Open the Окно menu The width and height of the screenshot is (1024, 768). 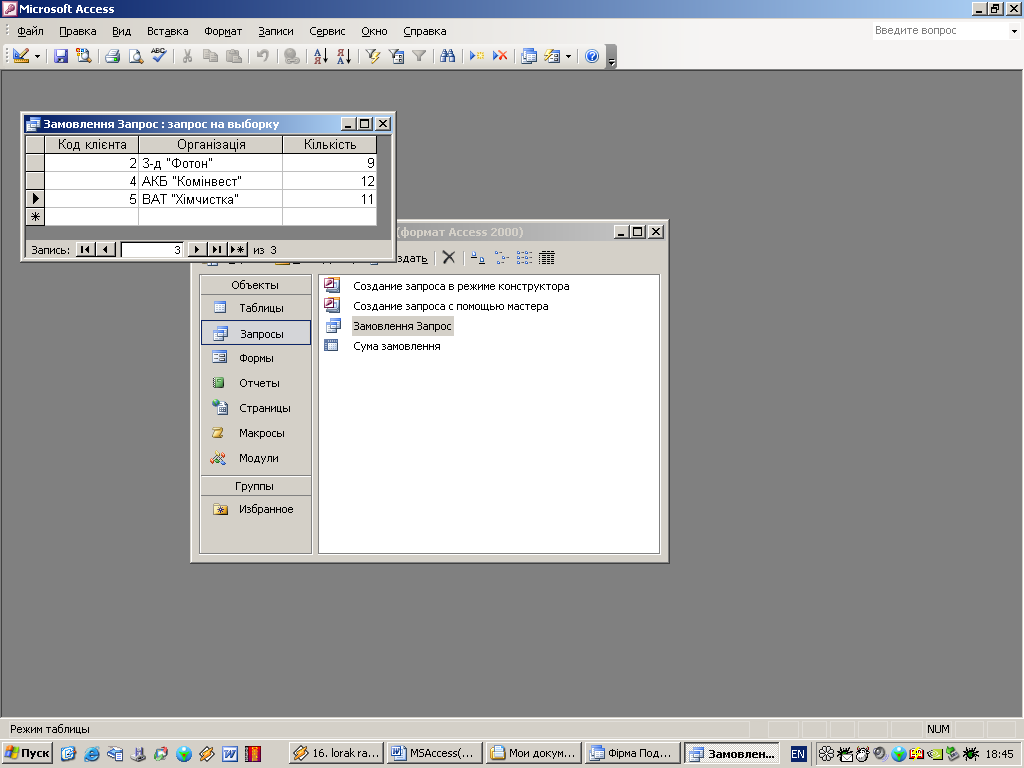pos(374,31)
